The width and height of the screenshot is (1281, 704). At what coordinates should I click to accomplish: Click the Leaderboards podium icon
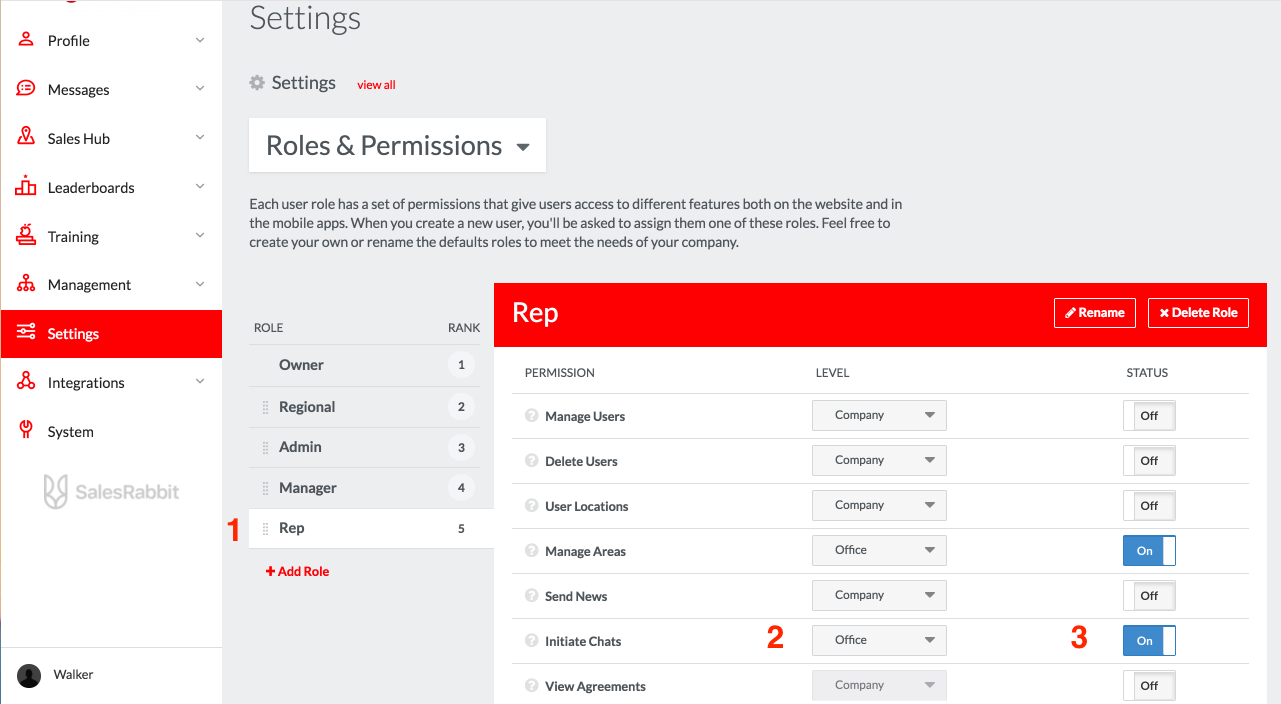[26, 186]
